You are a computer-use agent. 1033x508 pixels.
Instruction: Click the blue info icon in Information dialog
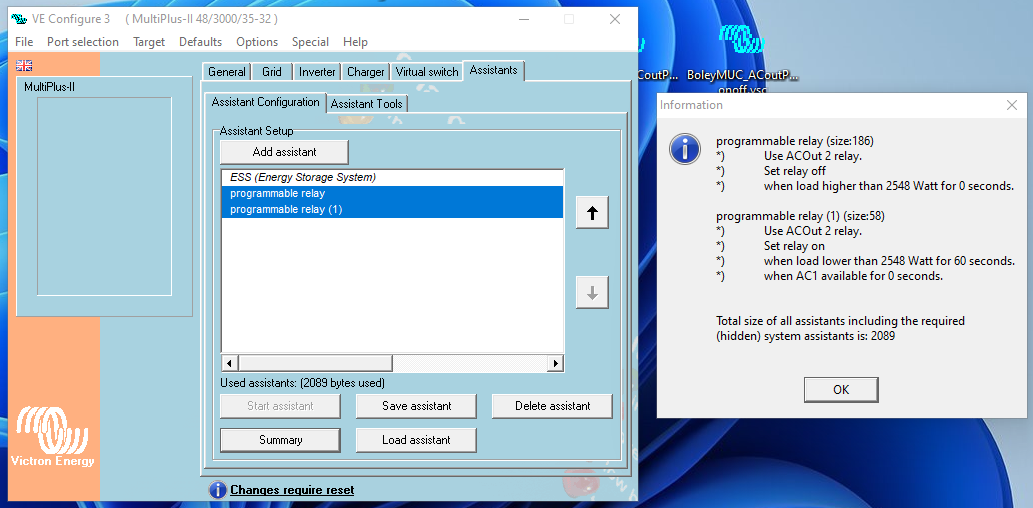pos(684,149)
